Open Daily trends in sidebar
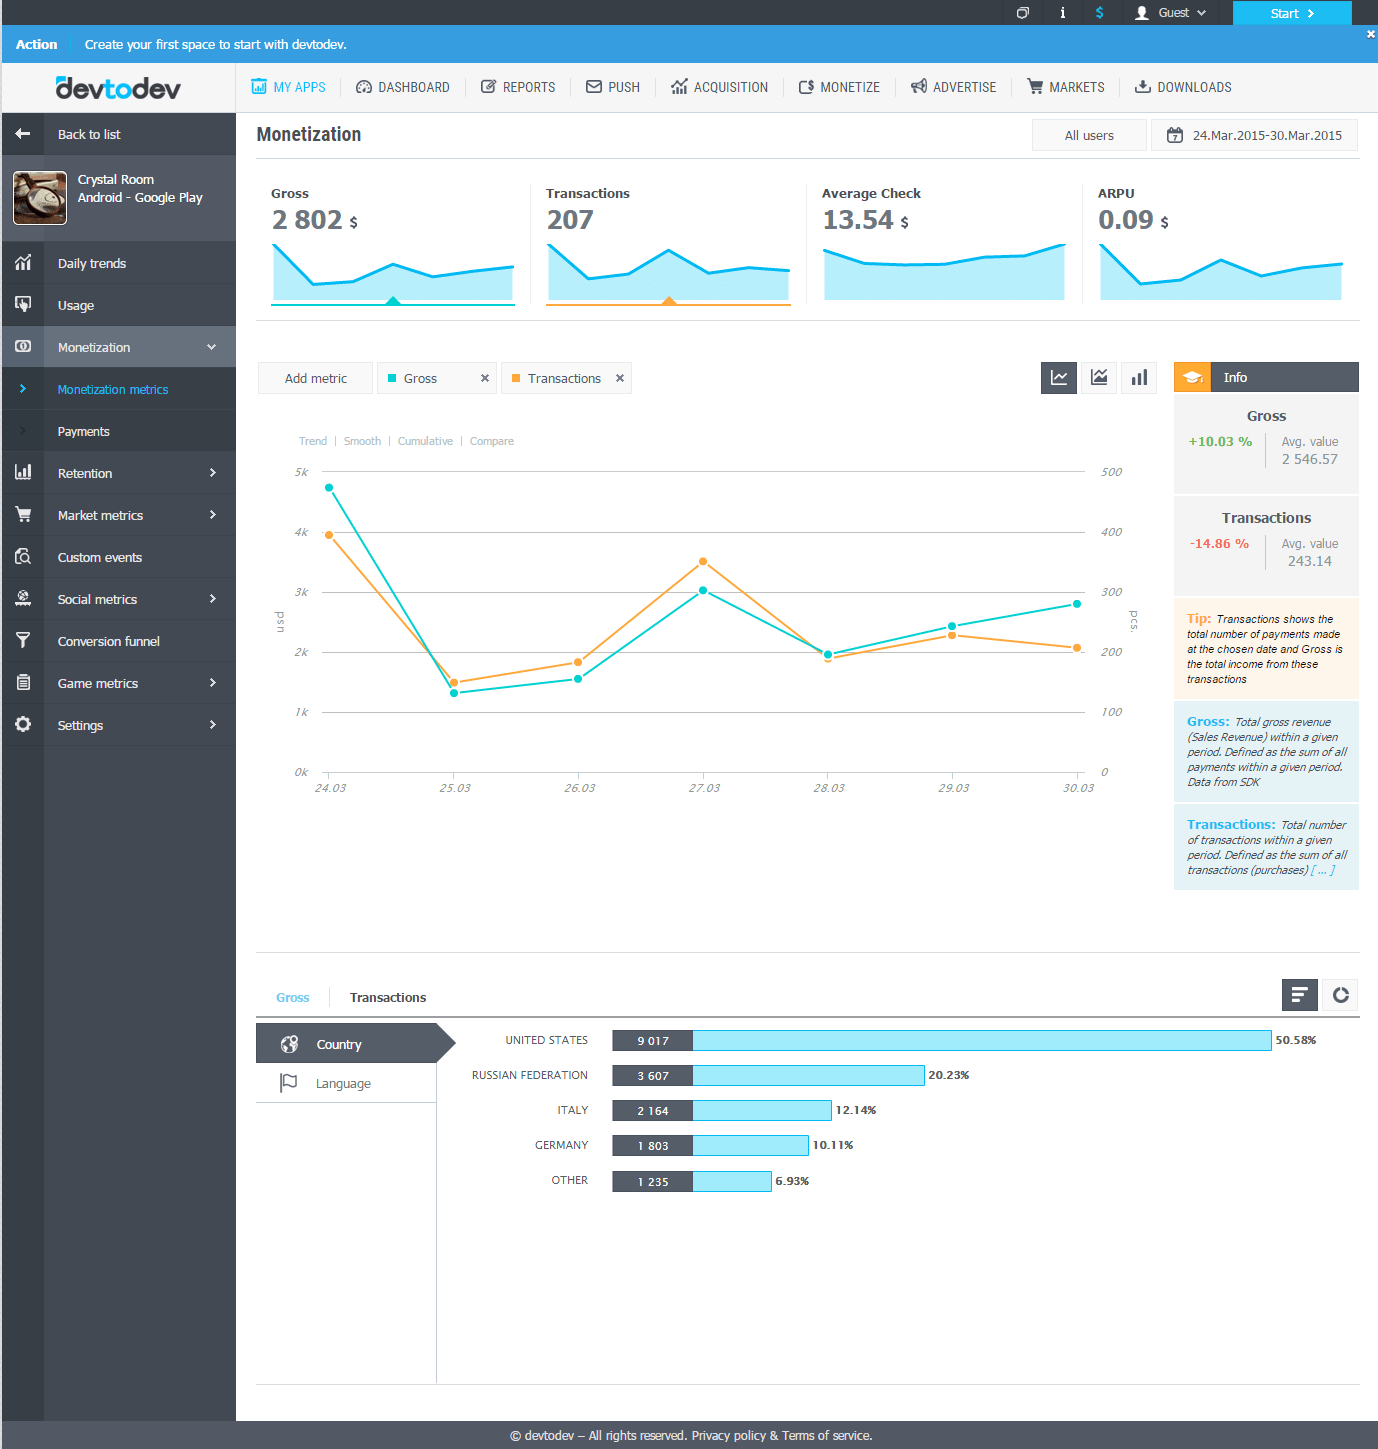The height and width of the screenshot is (1449, 1378). click(x=118, y=263)
